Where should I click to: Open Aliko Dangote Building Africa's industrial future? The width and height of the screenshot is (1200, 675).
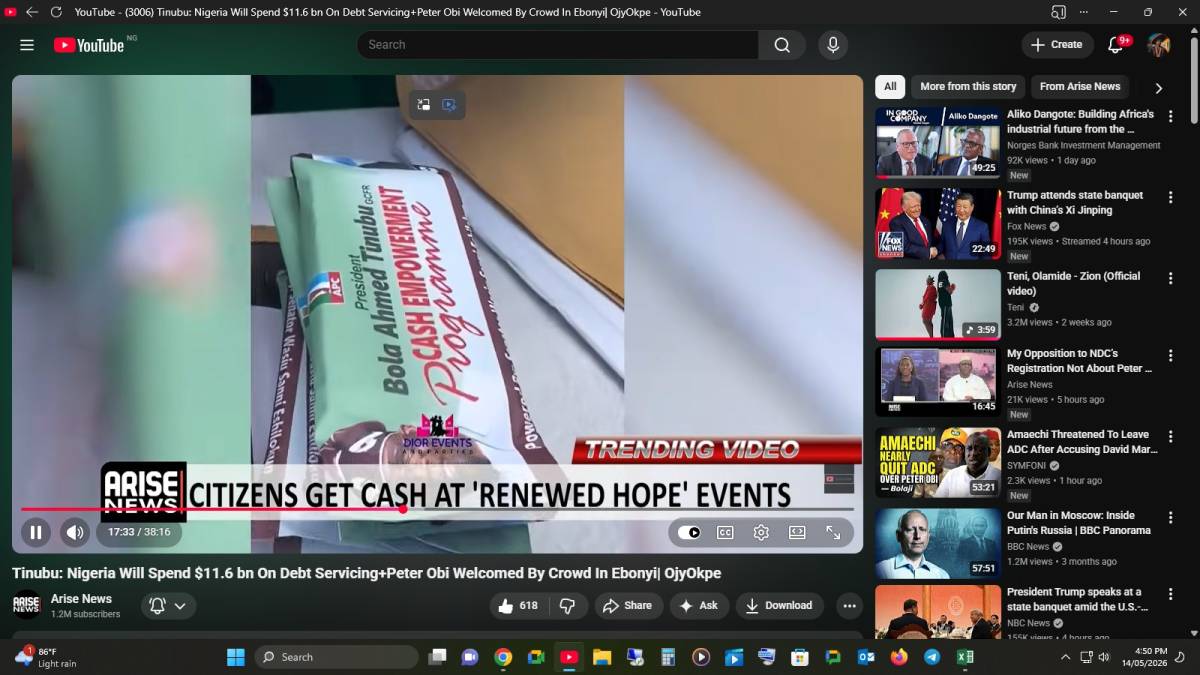point(1080,122)
